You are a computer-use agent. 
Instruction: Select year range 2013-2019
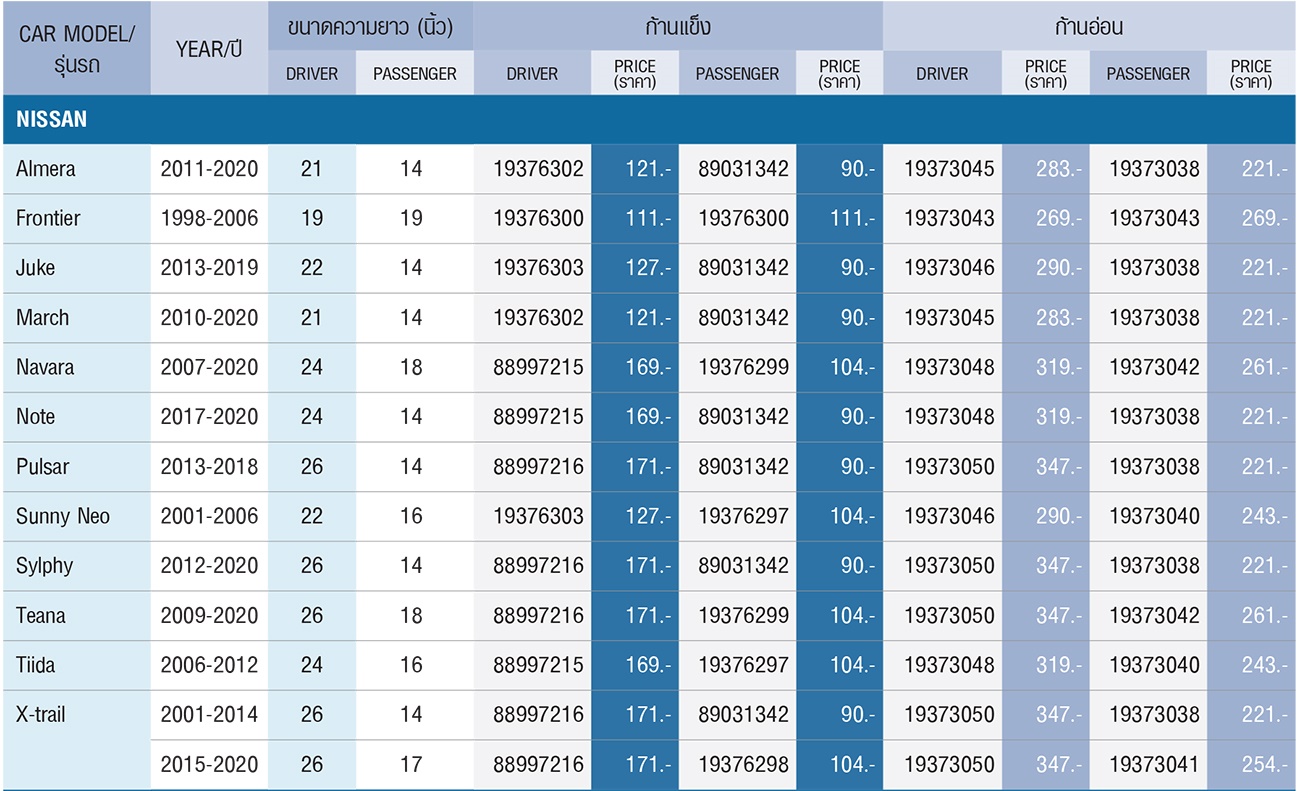coord(209,268)
